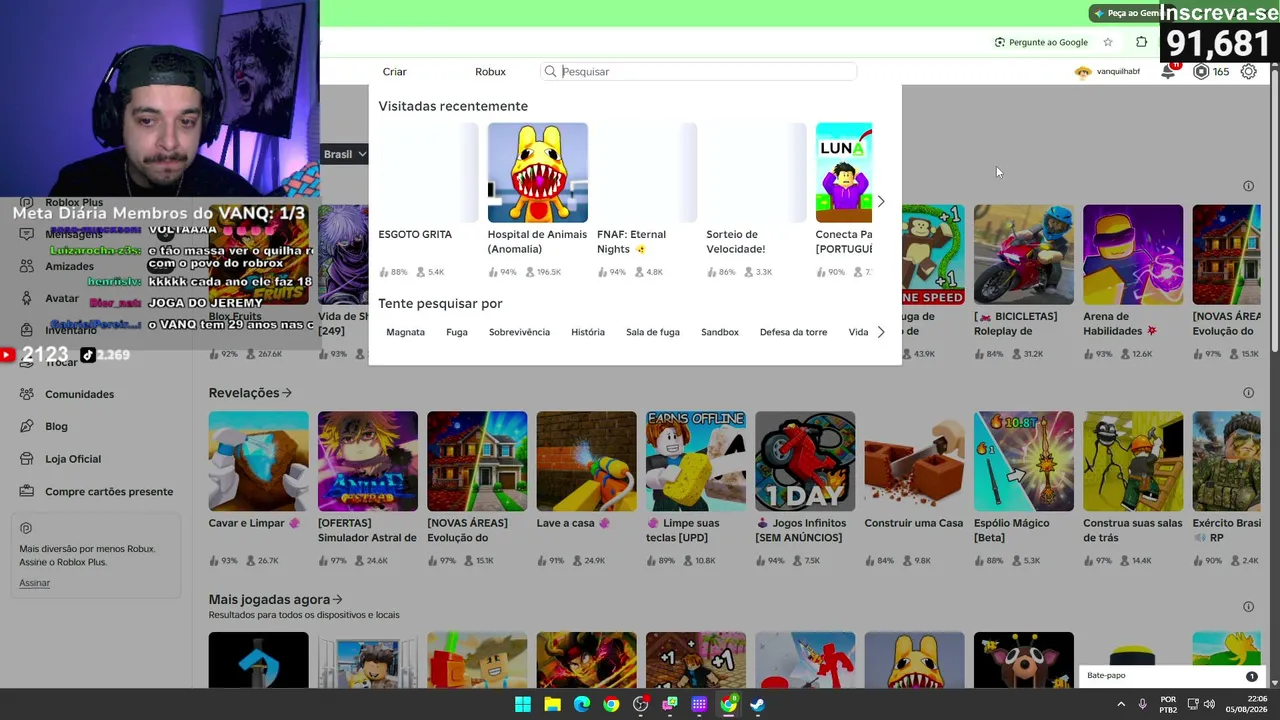Select the História search suggestion

588,332
